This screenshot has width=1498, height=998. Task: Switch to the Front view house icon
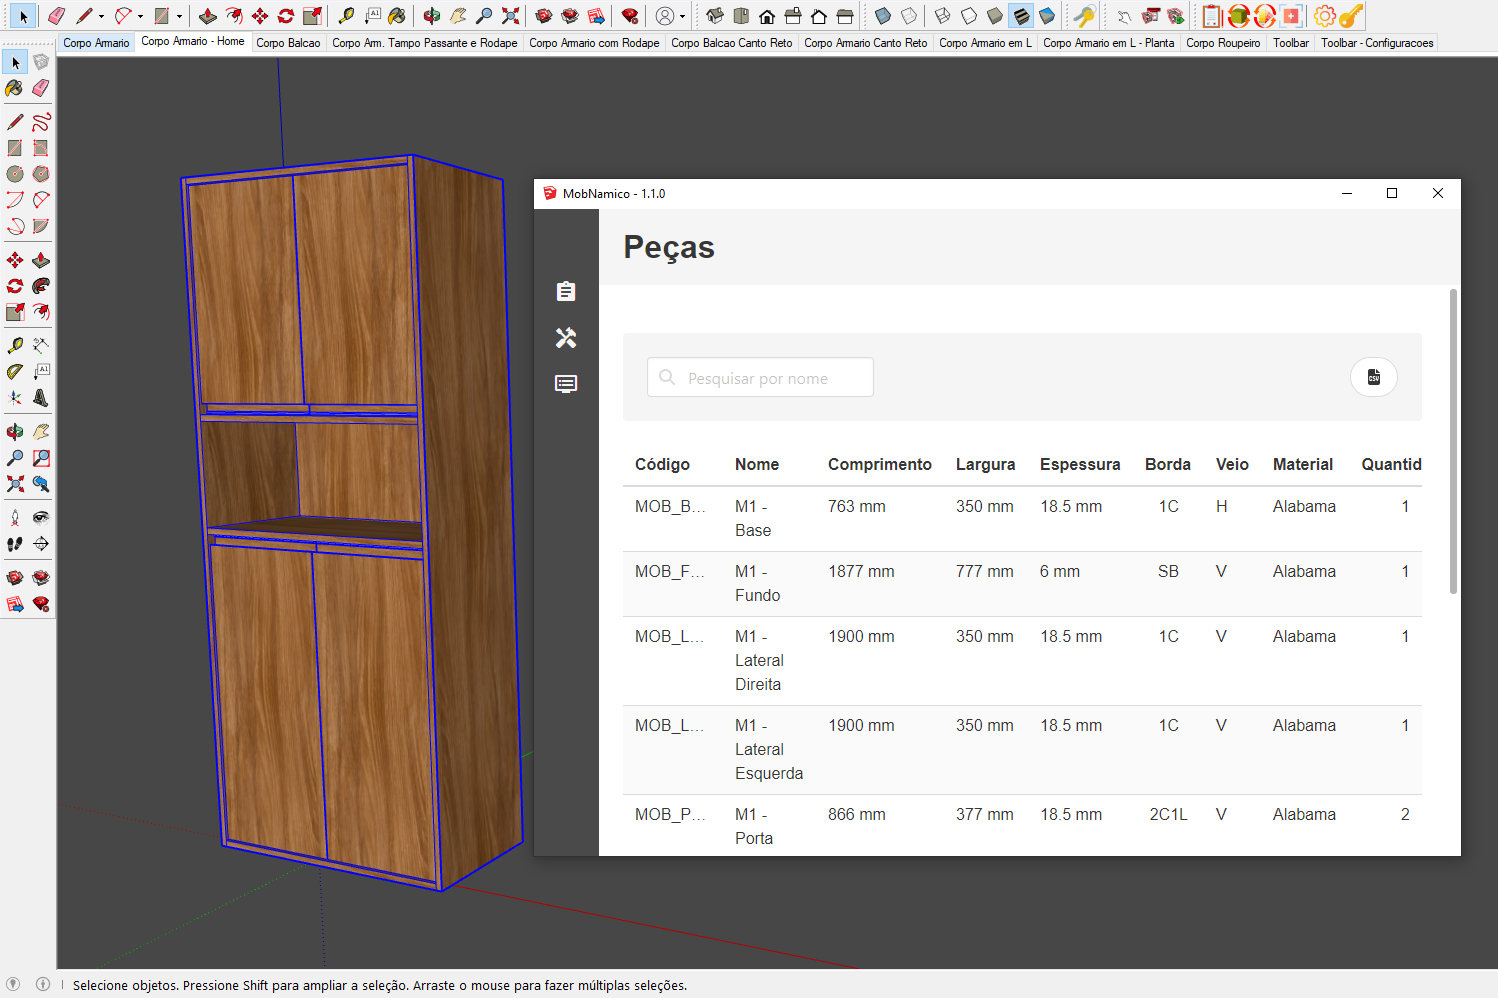(767, 16)
